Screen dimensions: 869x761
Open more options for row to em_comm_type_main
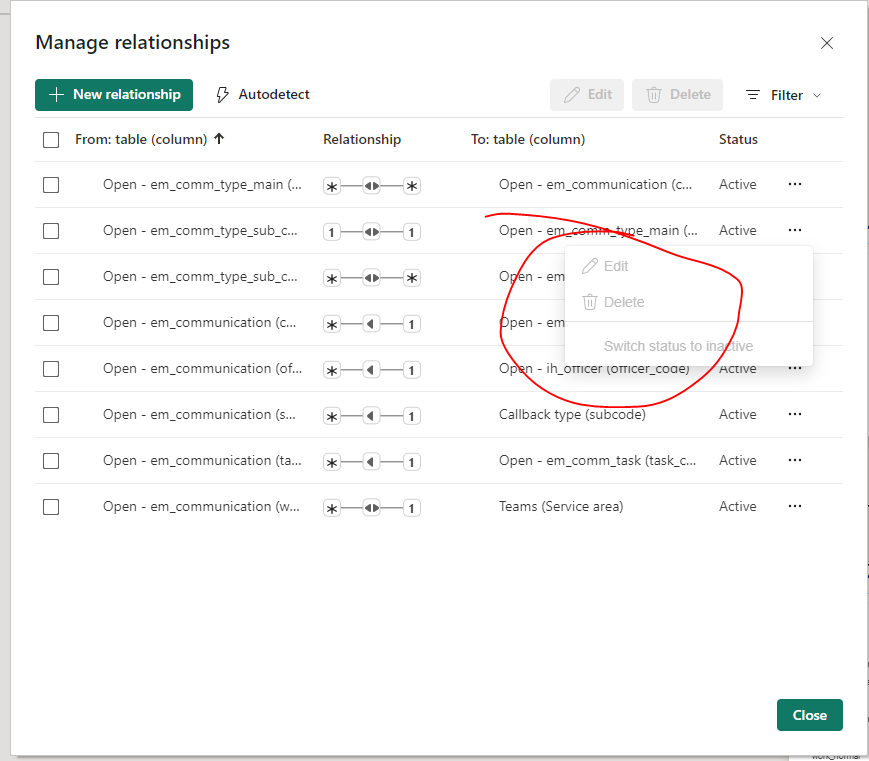(x=795, y=230)
